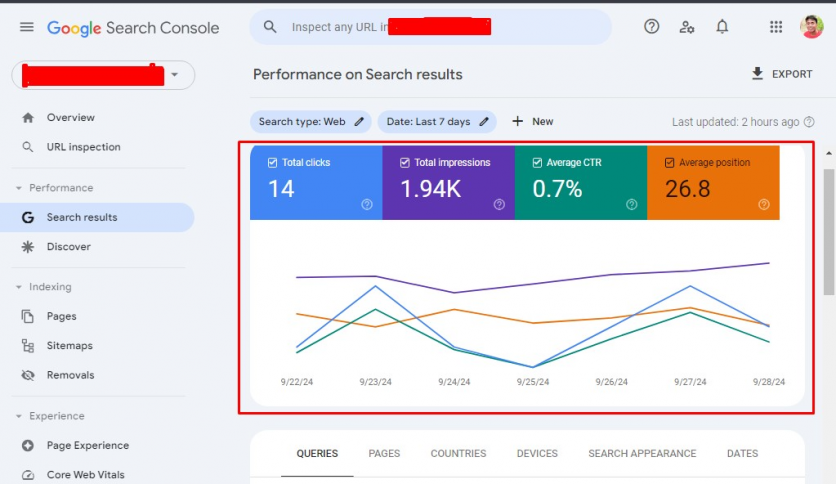Toggle the Total impressions checkbox
Image resolution: width=836 pixels, height=484 pixels.
(404, 162)
